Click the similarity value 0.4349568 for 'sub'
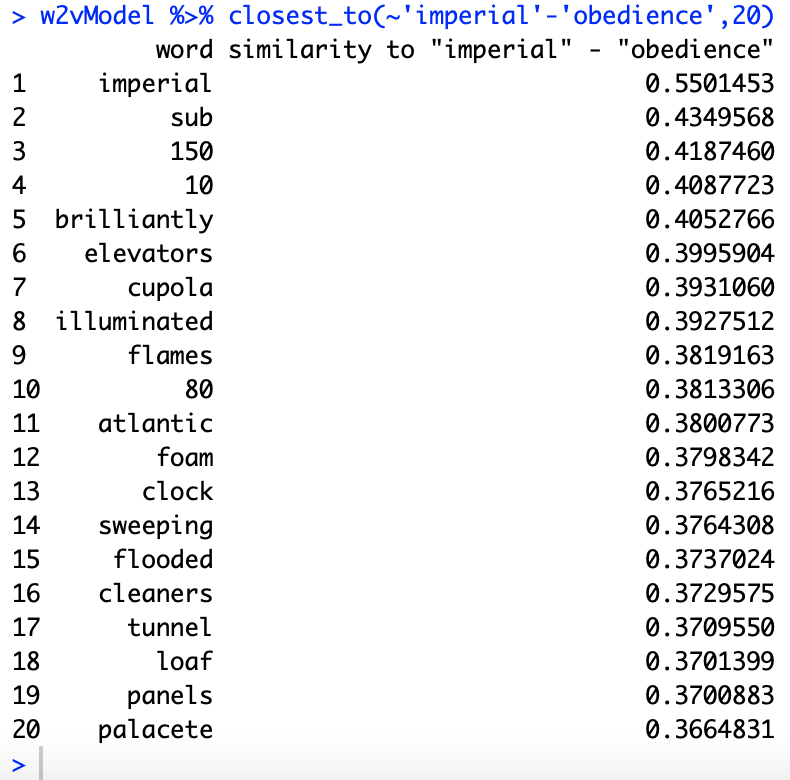790x780 pixels. pyautogui.click(x=710, y=118)
